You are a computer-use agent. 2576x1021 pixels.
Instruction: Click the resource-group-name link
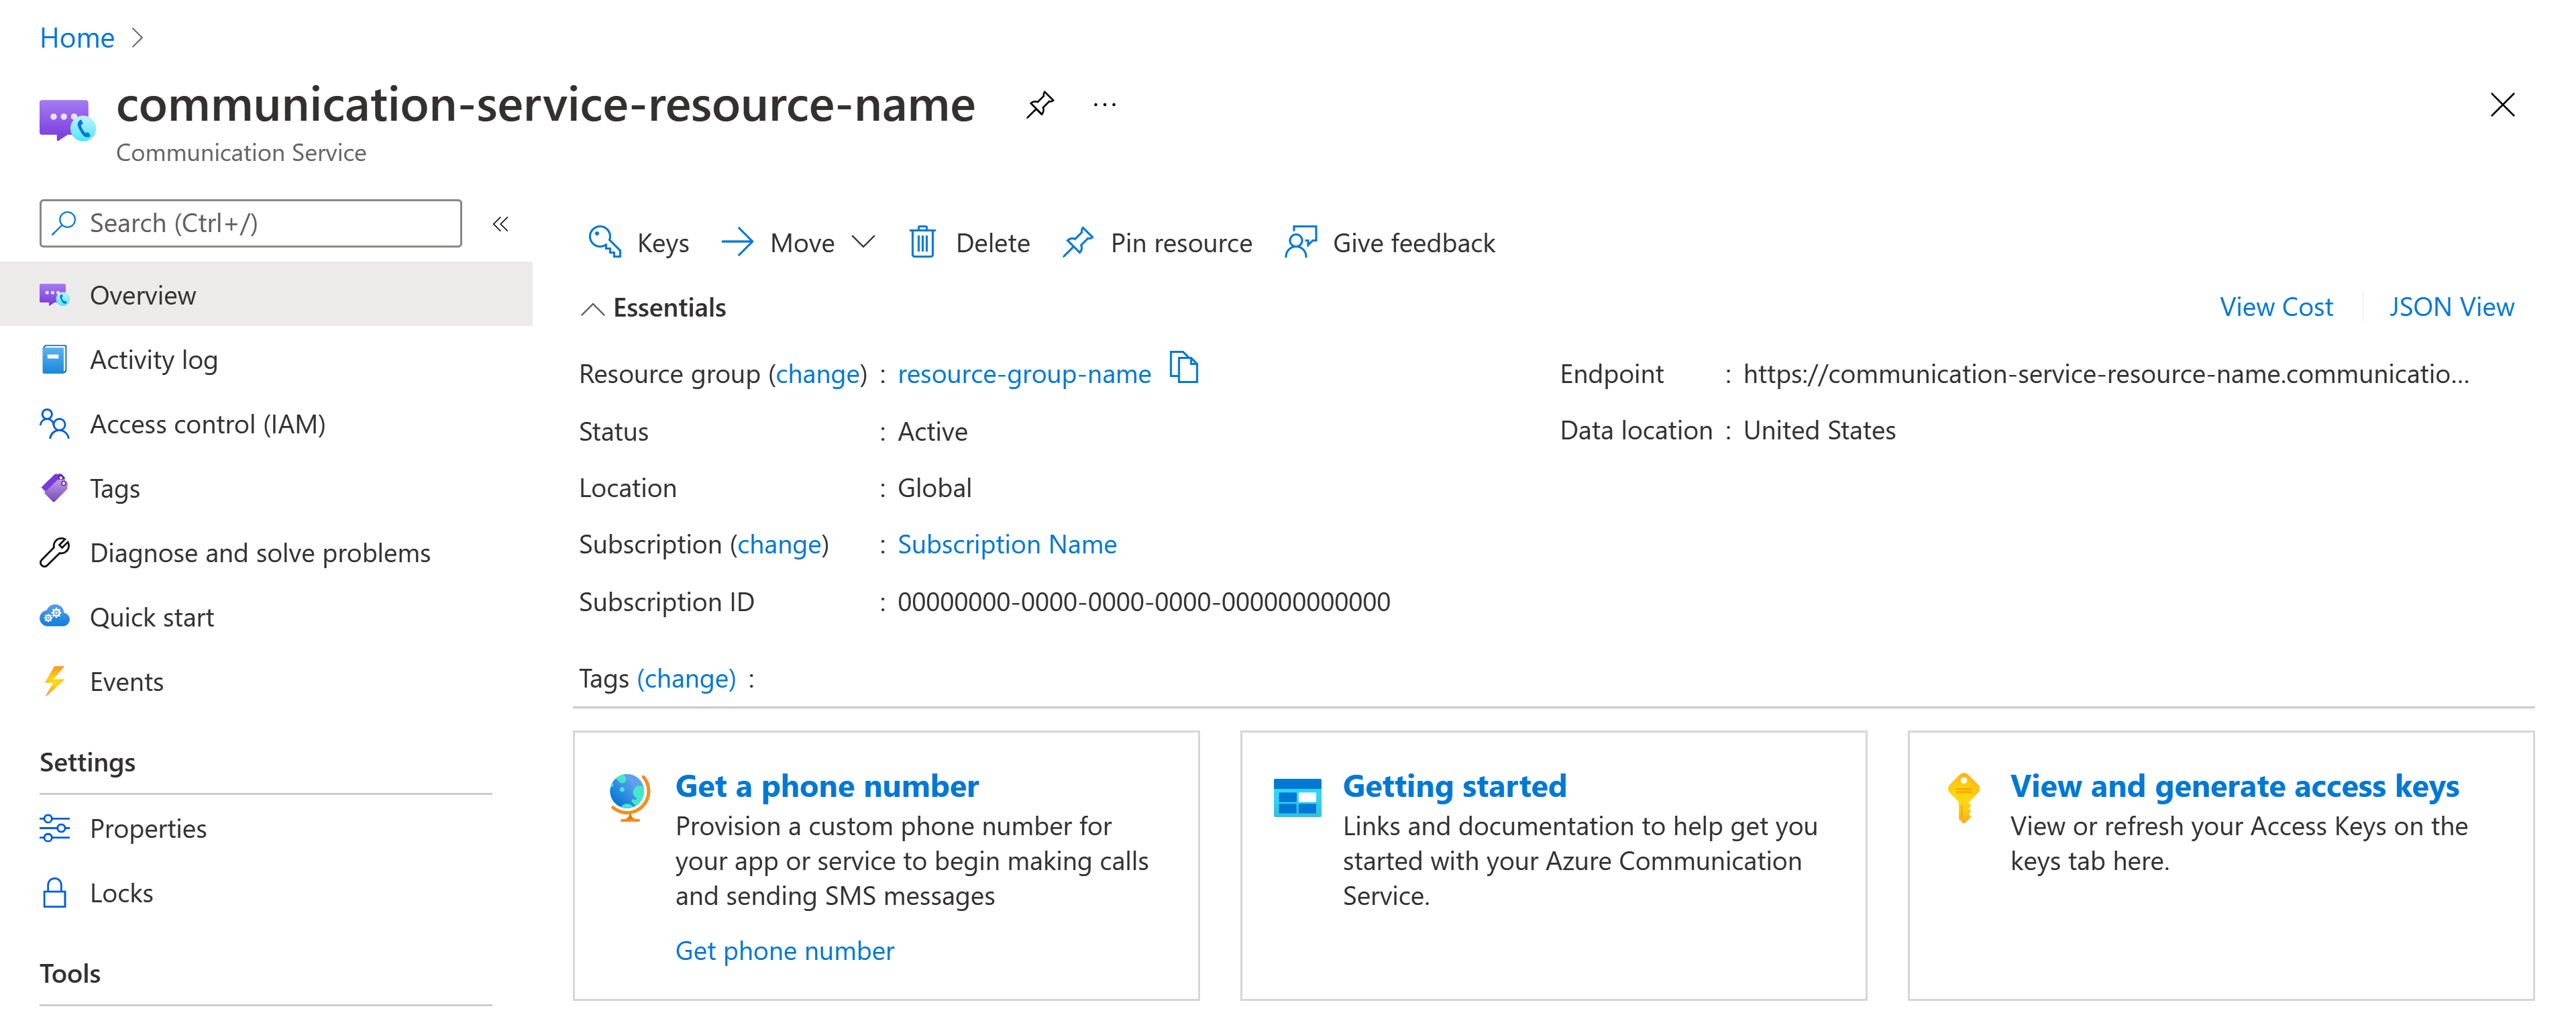pyautogui.click(x=1022, y=372)
